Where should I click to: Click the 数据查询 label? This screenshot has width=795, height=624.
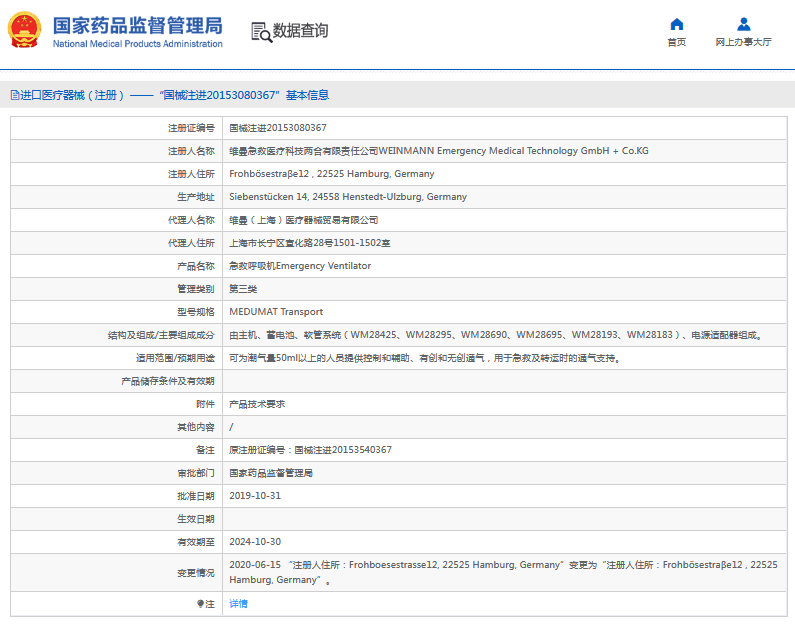[x=300, y=31]
